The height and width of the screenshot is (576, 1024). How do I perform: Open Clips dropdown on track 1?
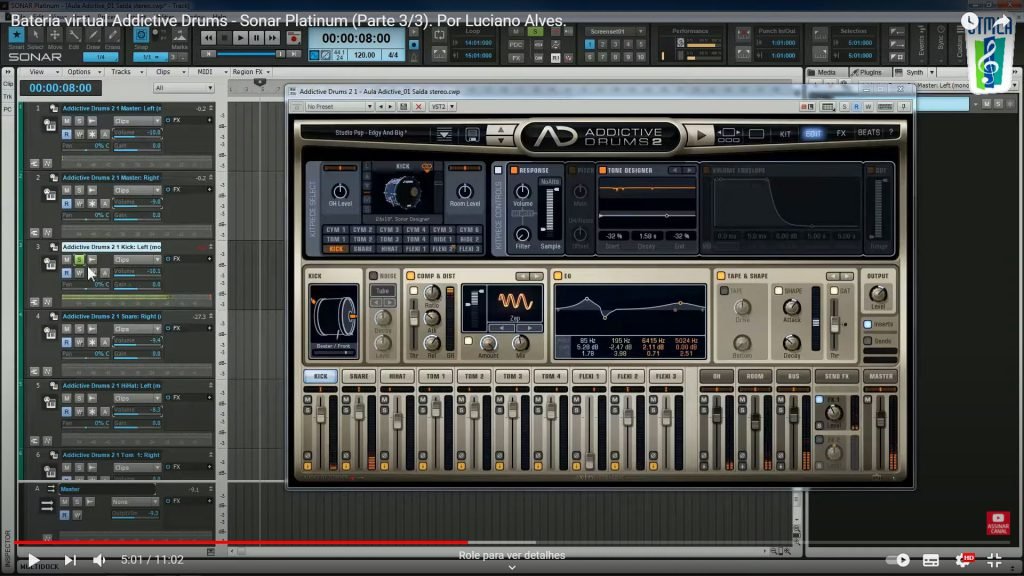pos(136,121)
